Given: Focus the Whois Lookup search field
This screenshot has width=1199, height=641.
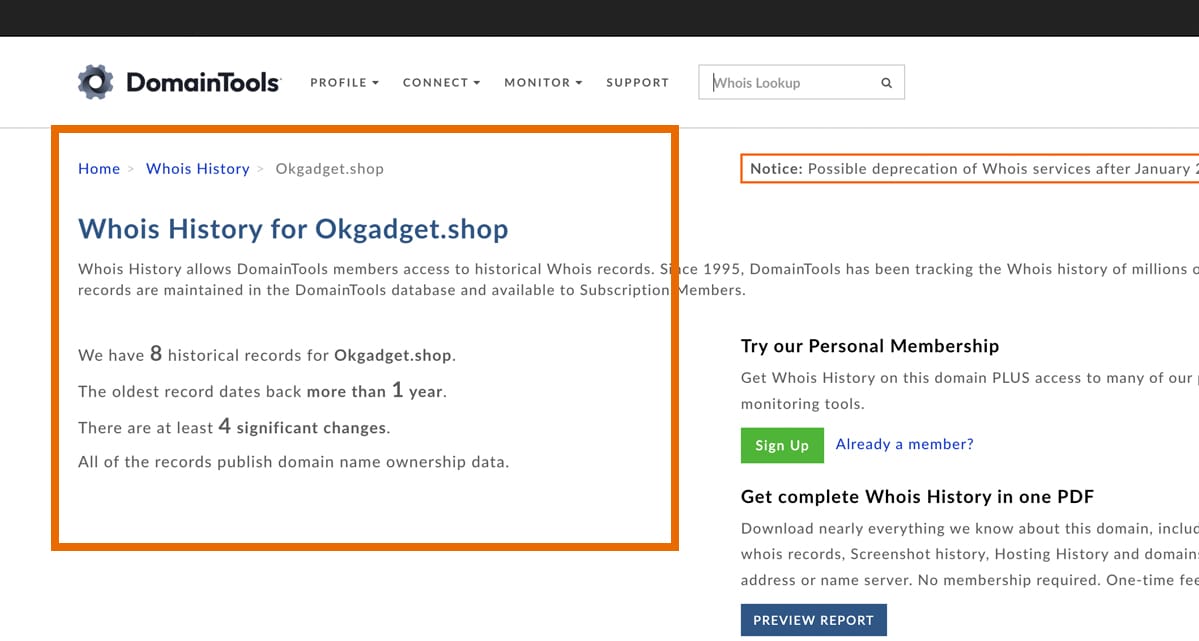Looking at the screenshot, I should pos(801,83).
